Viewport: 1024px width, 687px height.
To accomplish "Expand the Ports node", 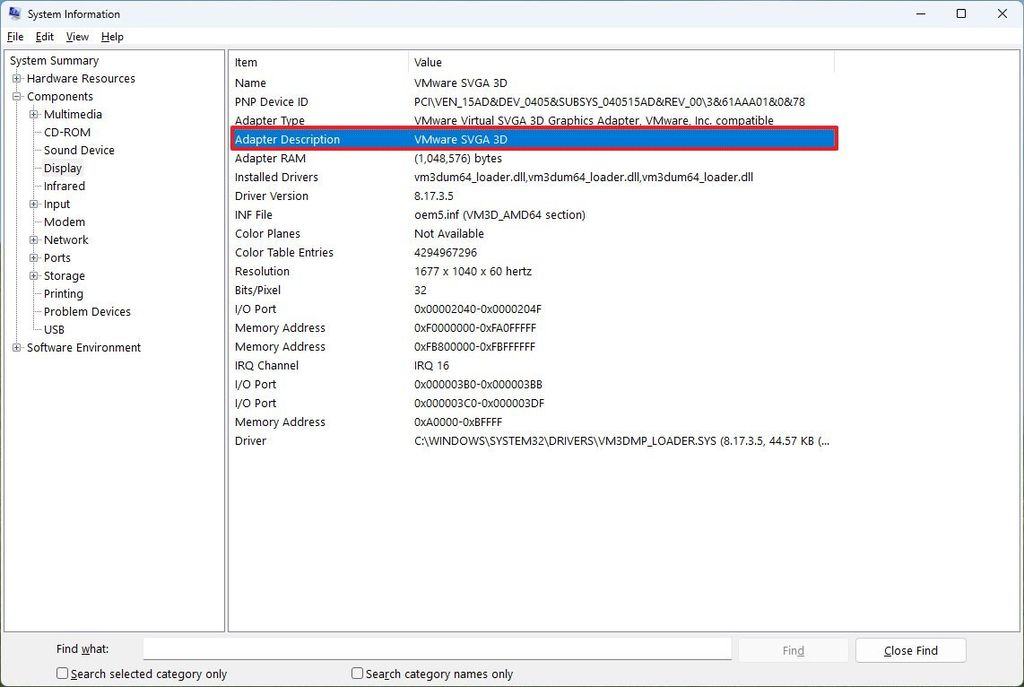I will 34,258.
